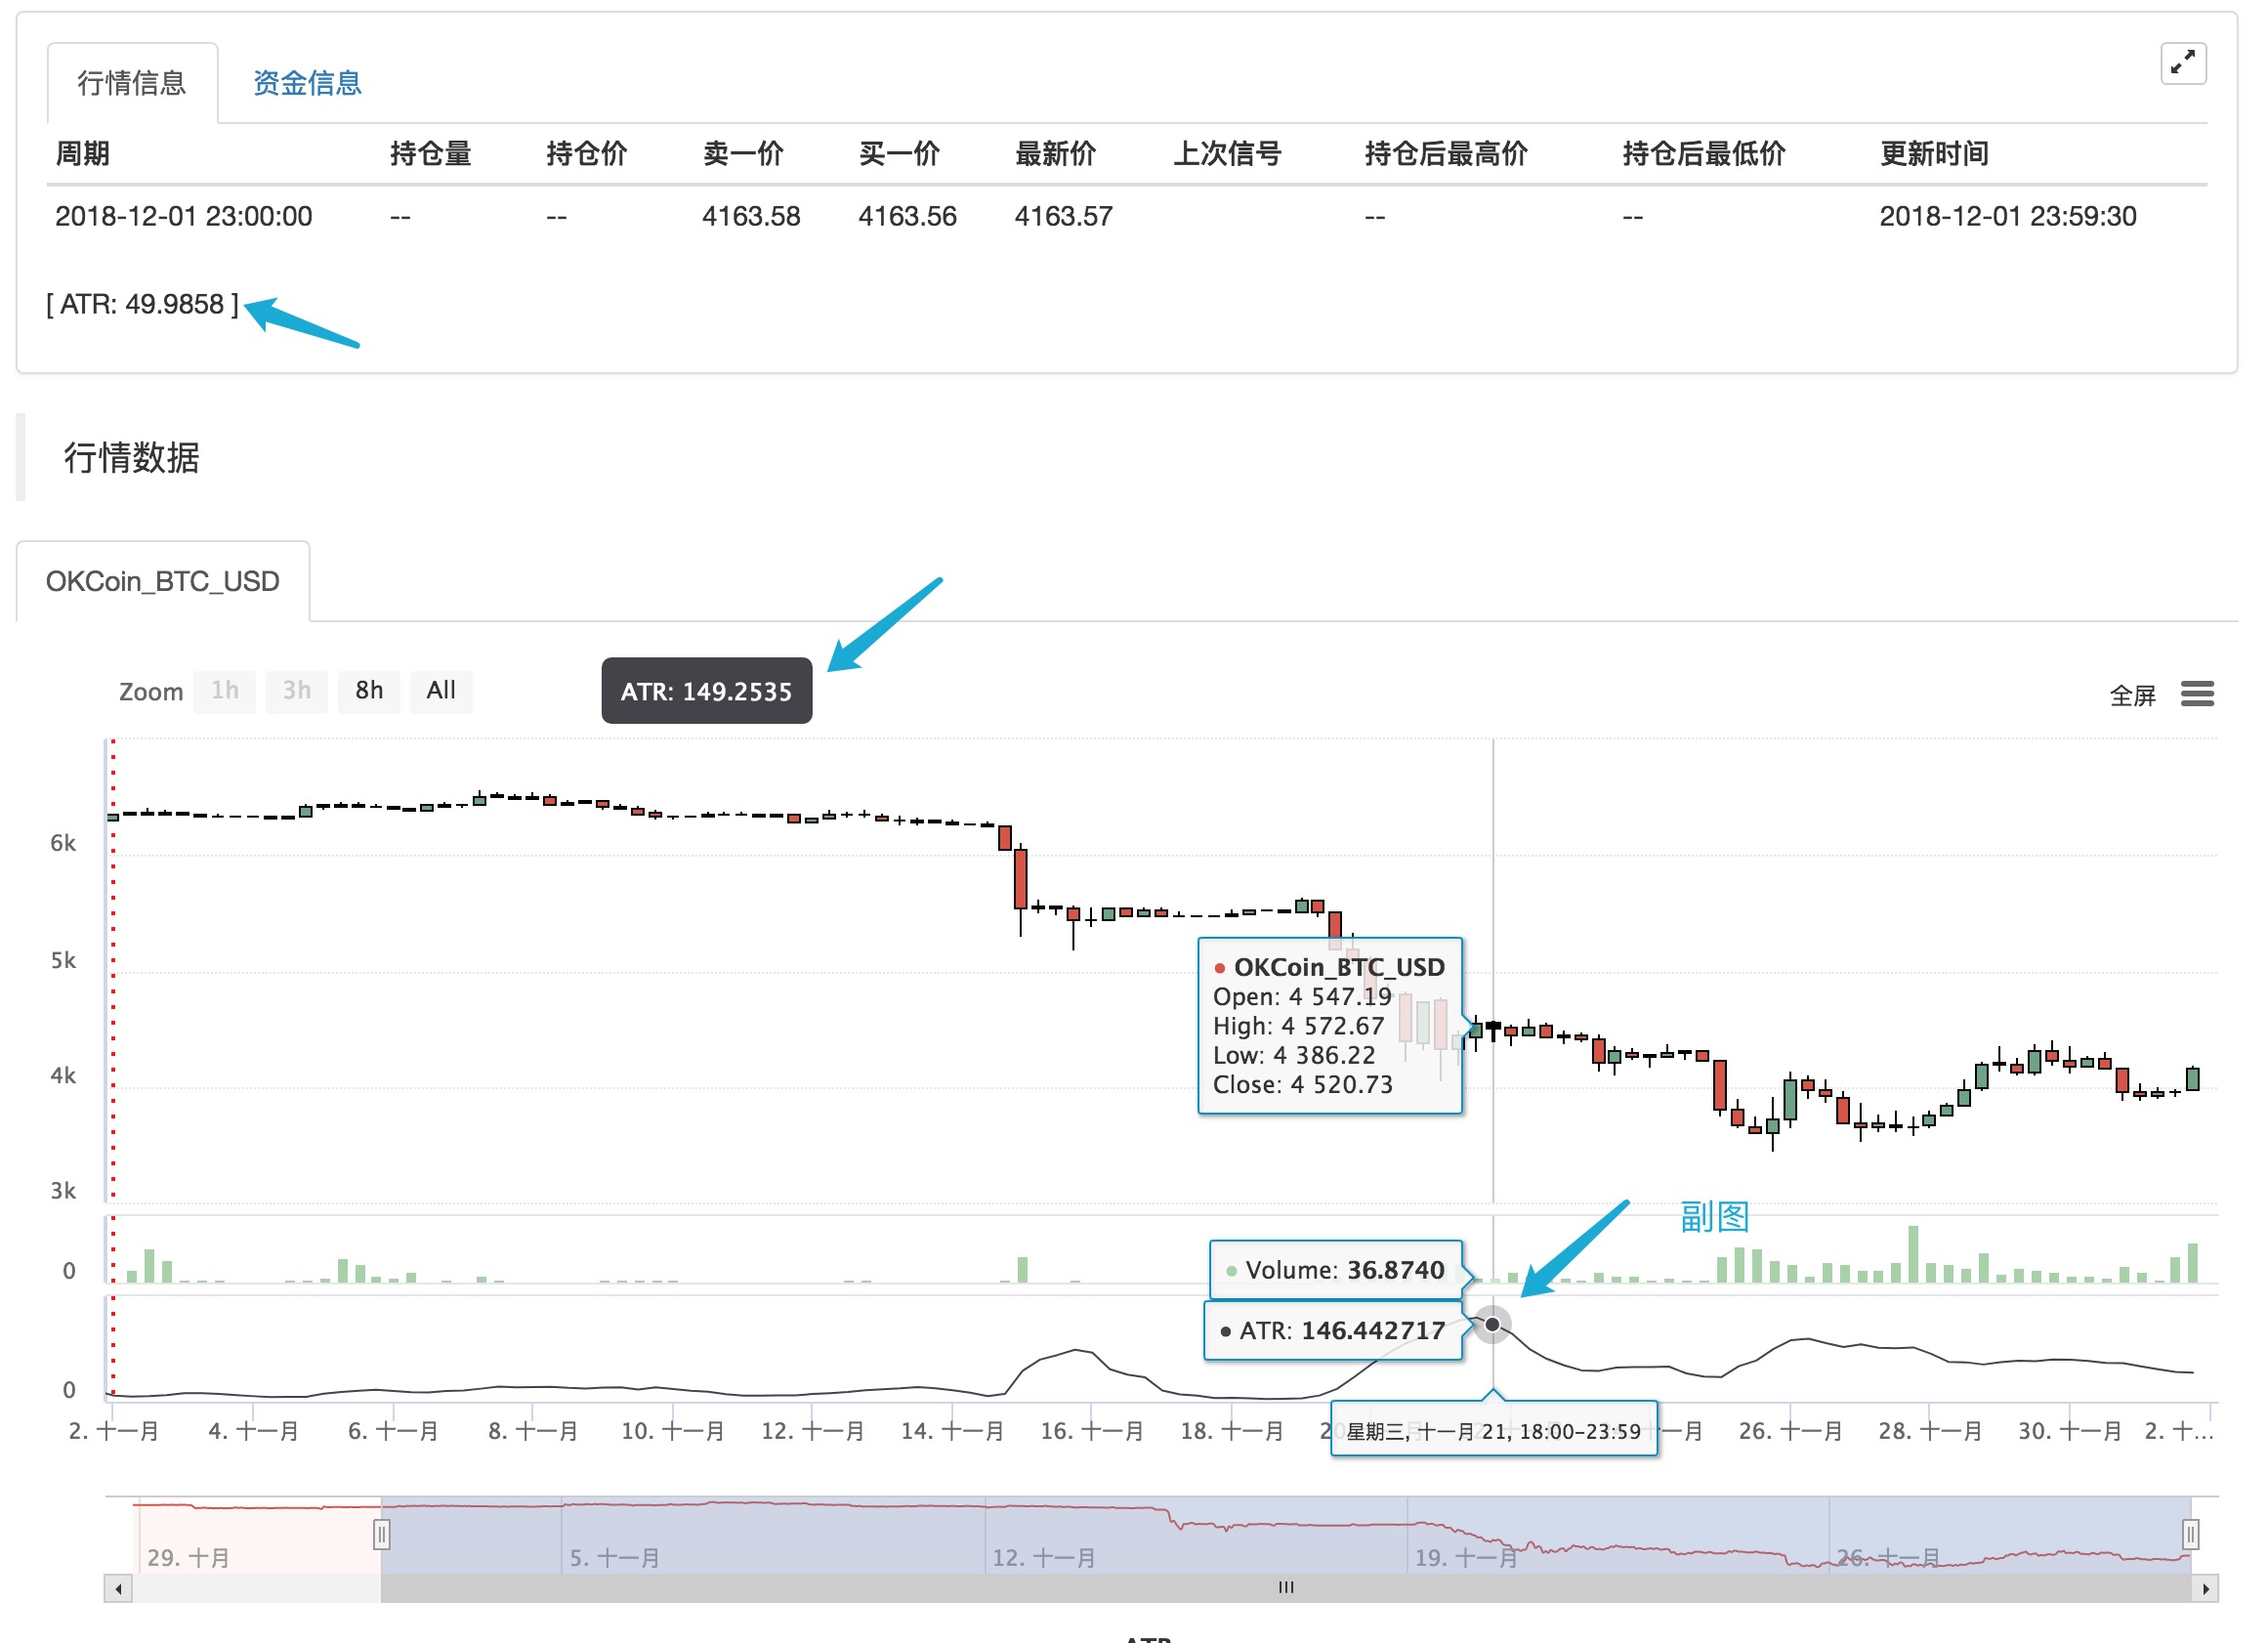Screen dimensions: 2268x1643
Task: Switch to the 资金信息 tab
Action: click(307, 83)
